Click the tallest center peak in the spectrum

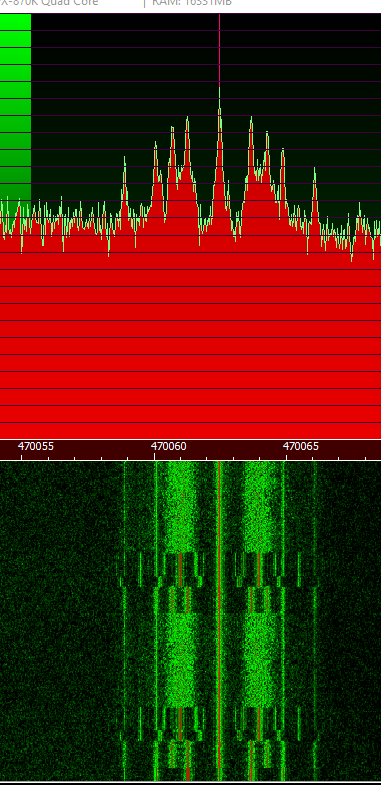tap(219, 100)
